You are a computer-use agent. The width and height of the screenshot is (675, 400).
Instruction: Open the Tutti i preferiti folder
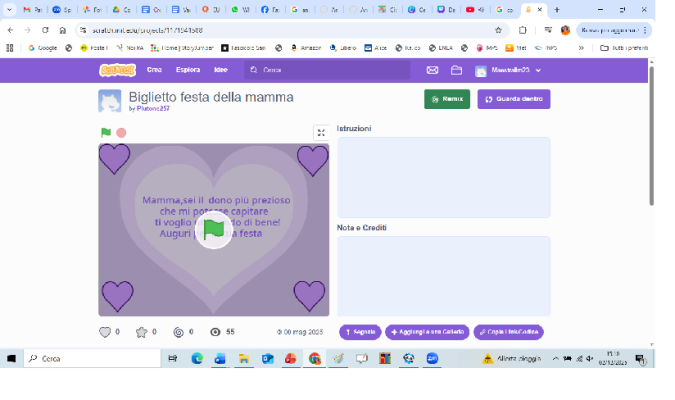624,48
